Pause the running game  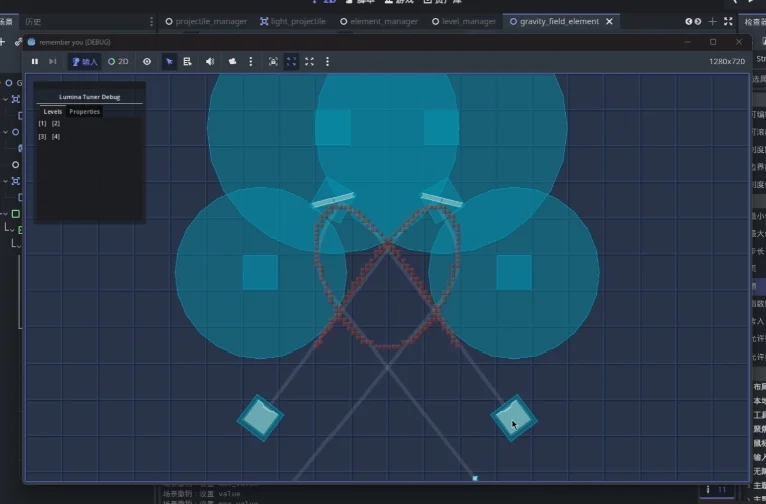coord(35,61)
